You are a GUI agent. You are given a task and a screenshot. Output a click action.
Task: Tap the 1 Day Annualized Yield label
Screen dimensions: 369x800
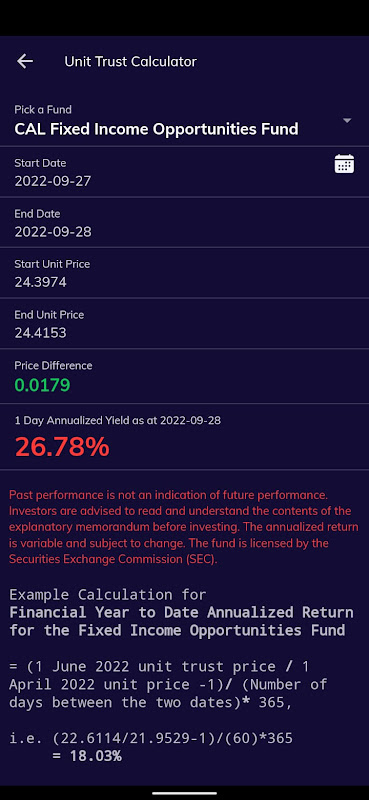[117, 420]
